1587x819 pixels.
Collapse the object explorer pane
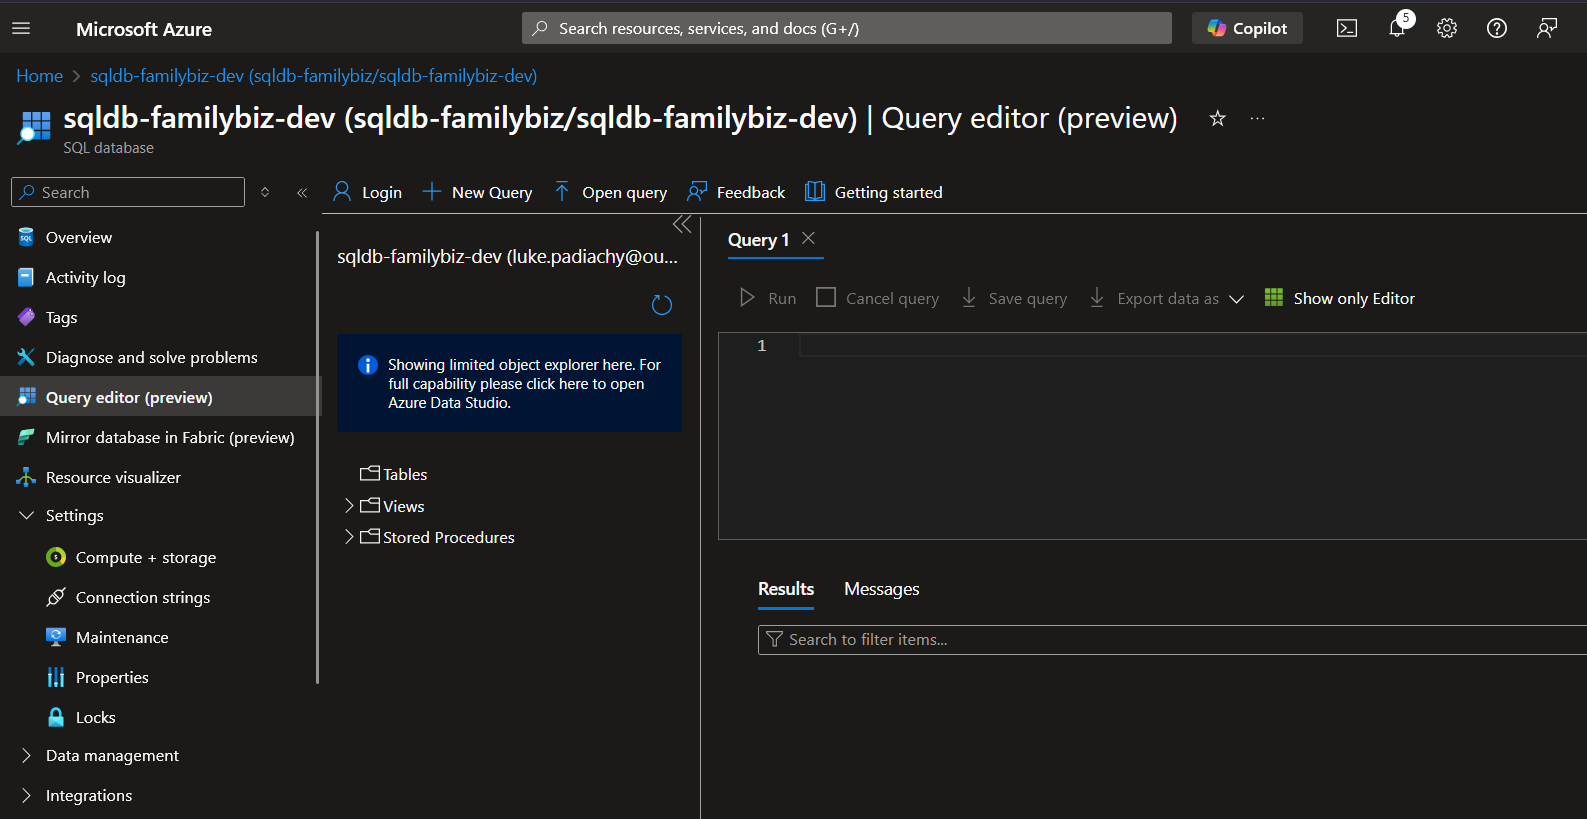682,224
